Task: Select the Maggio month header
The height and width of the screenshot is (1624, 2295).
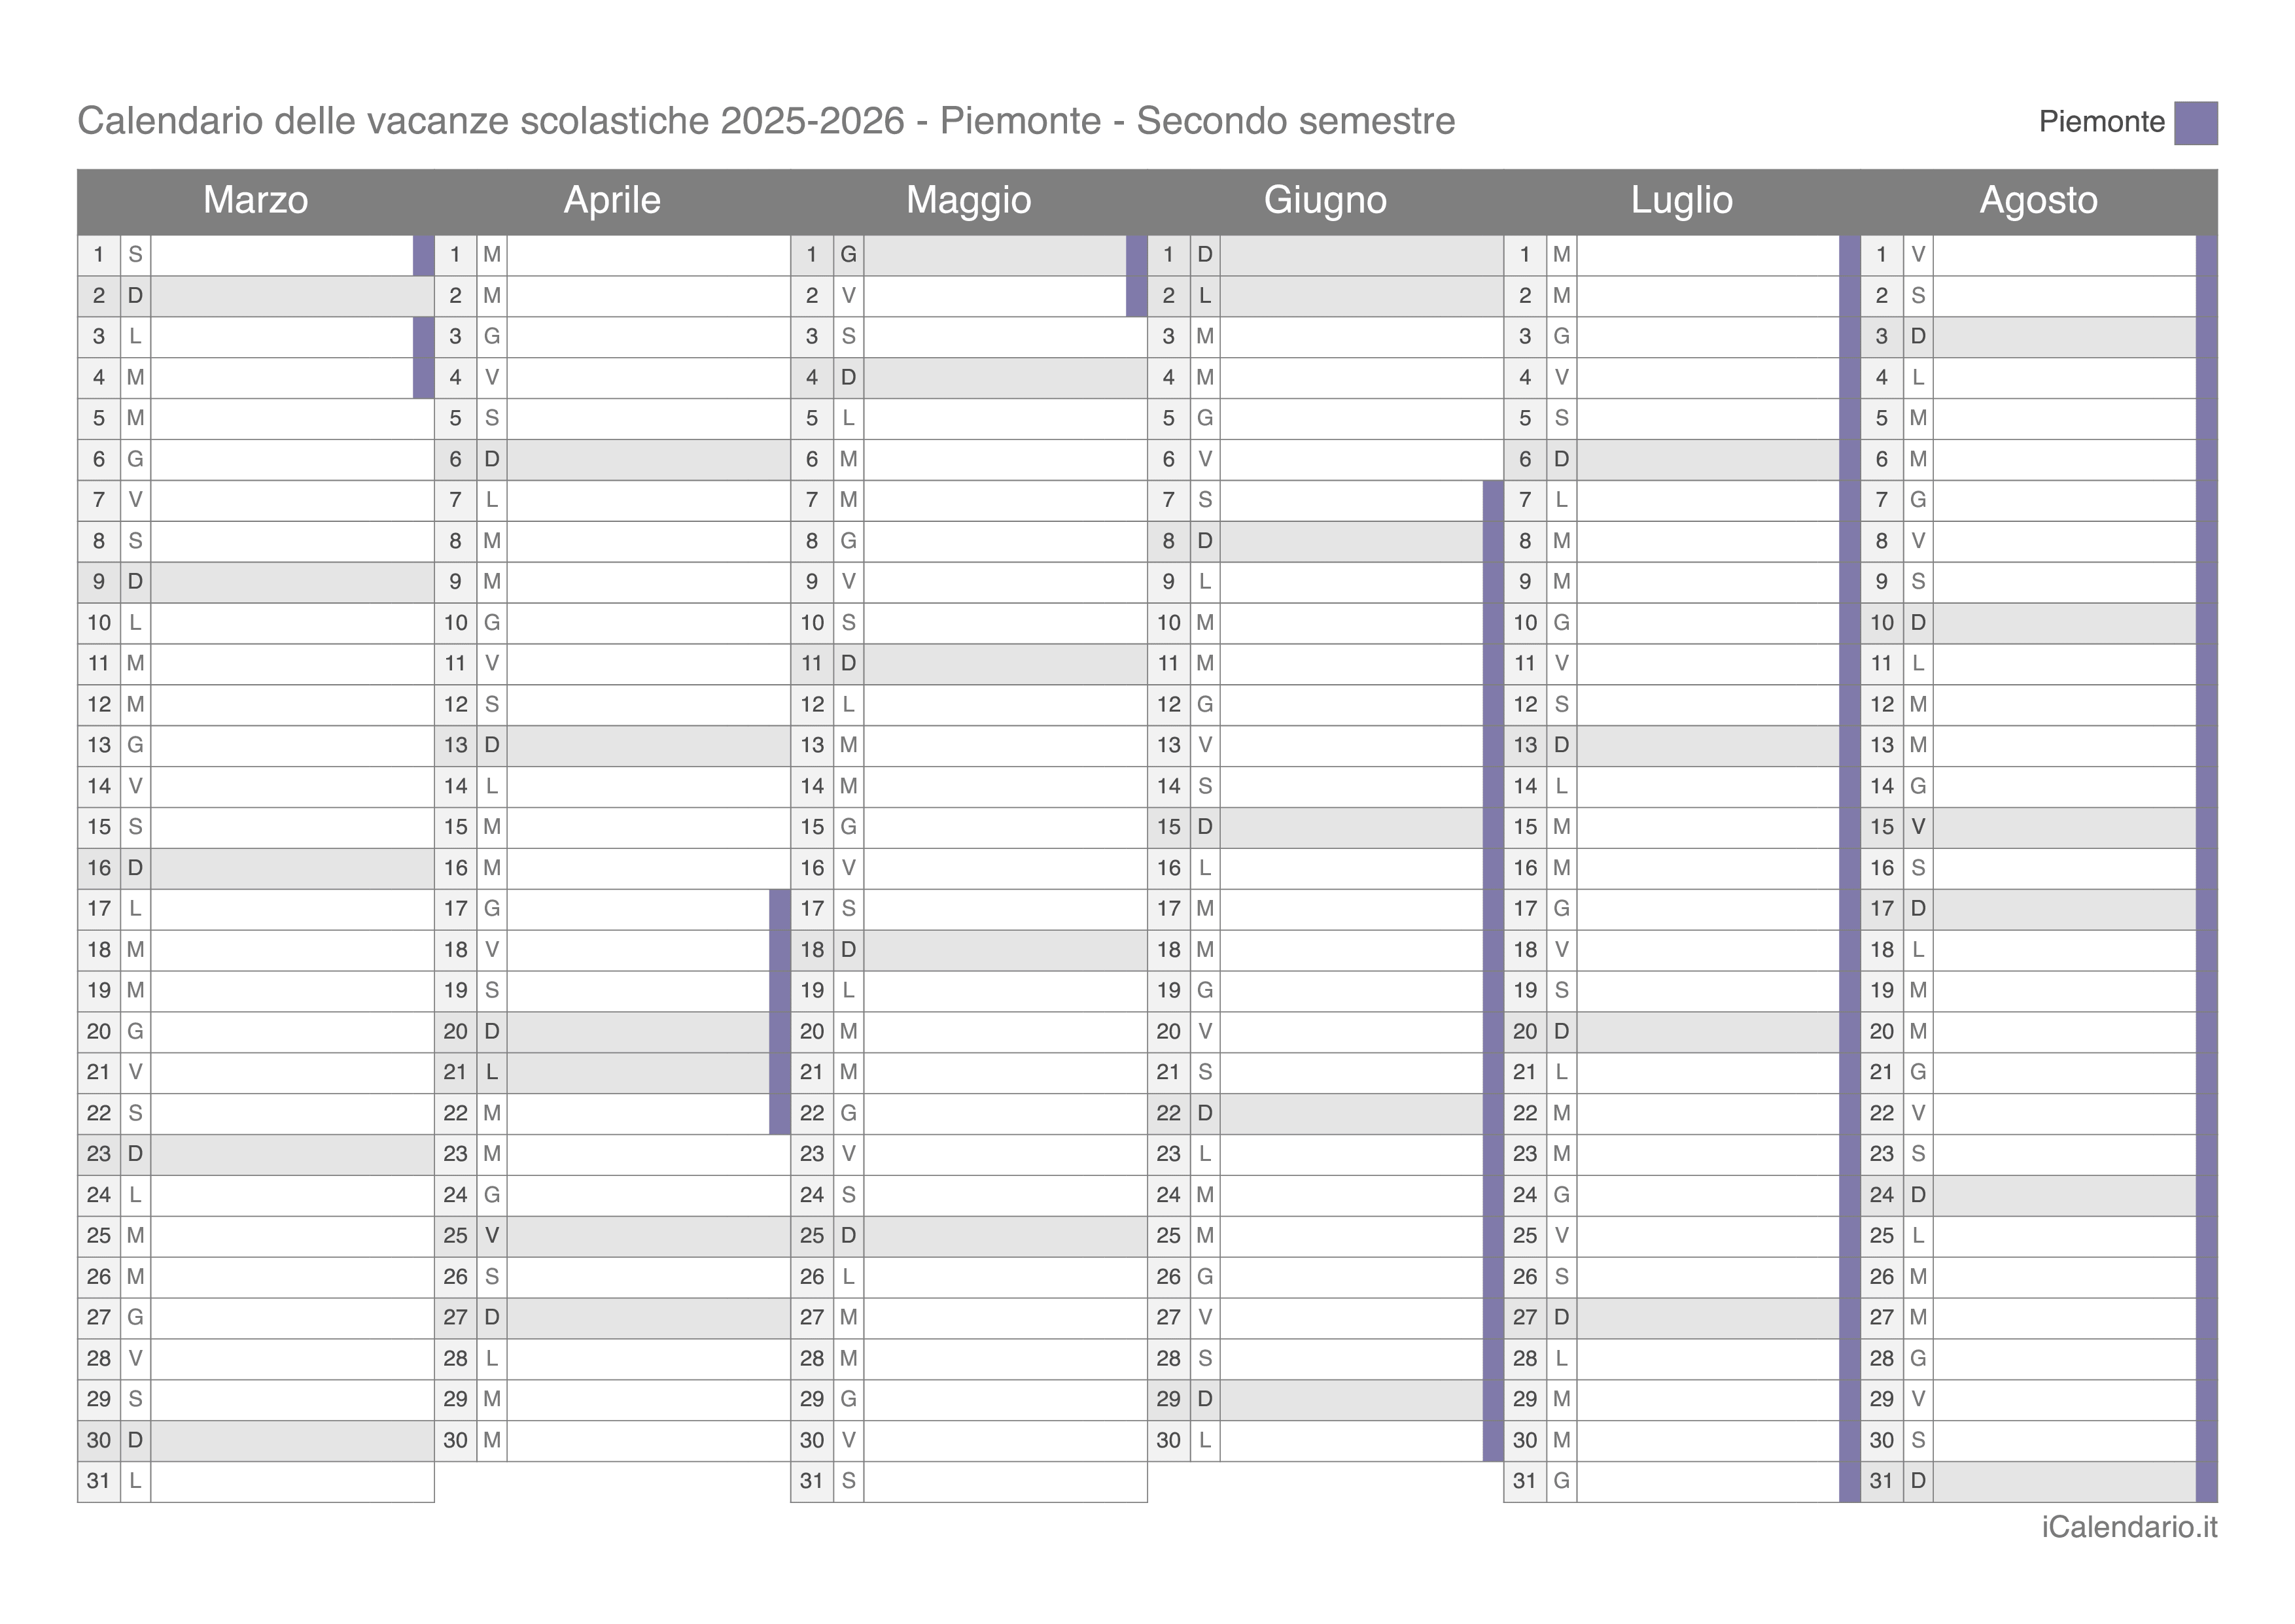Action: coord(969,201)
